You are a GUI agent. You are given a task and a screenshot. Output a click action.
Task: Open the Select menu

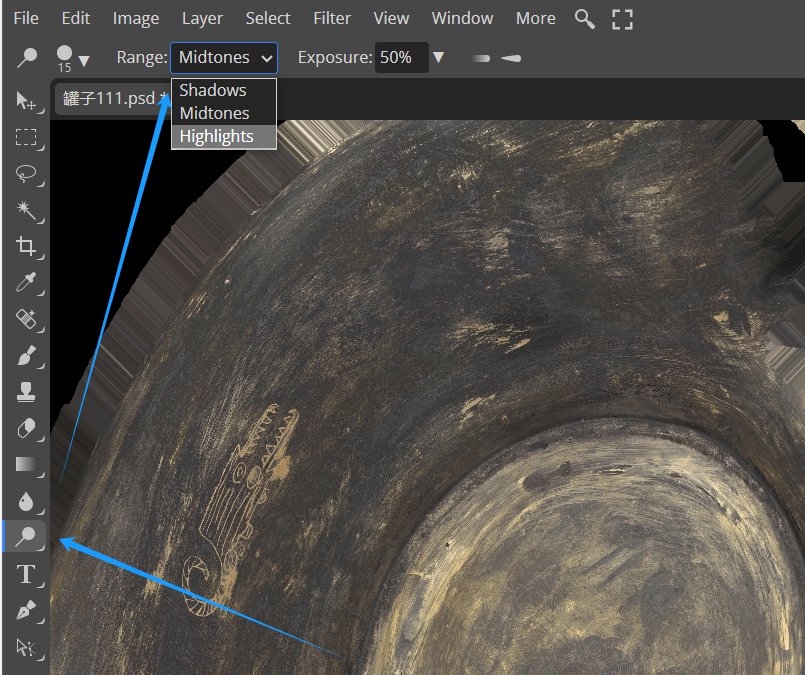click(267, 18)
